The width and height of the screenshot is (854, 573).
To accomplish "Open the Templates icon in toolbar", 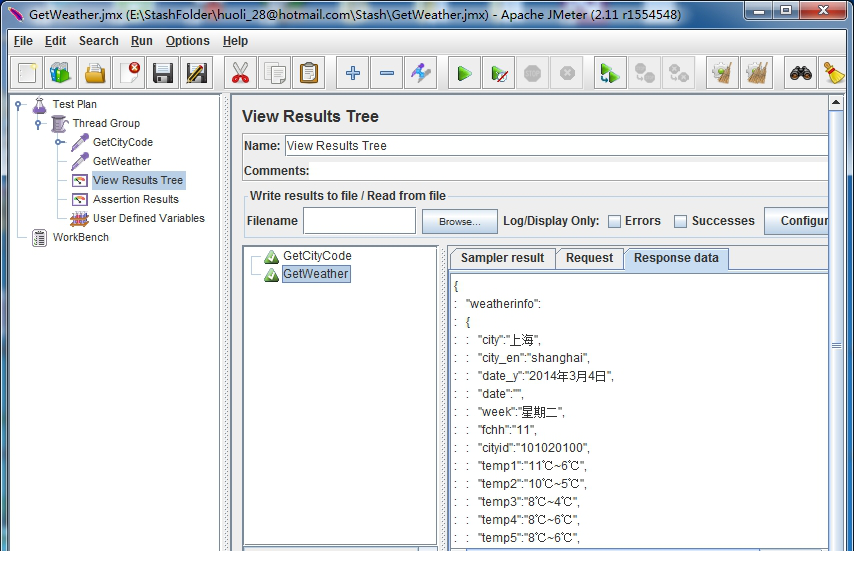I will 60,73.
